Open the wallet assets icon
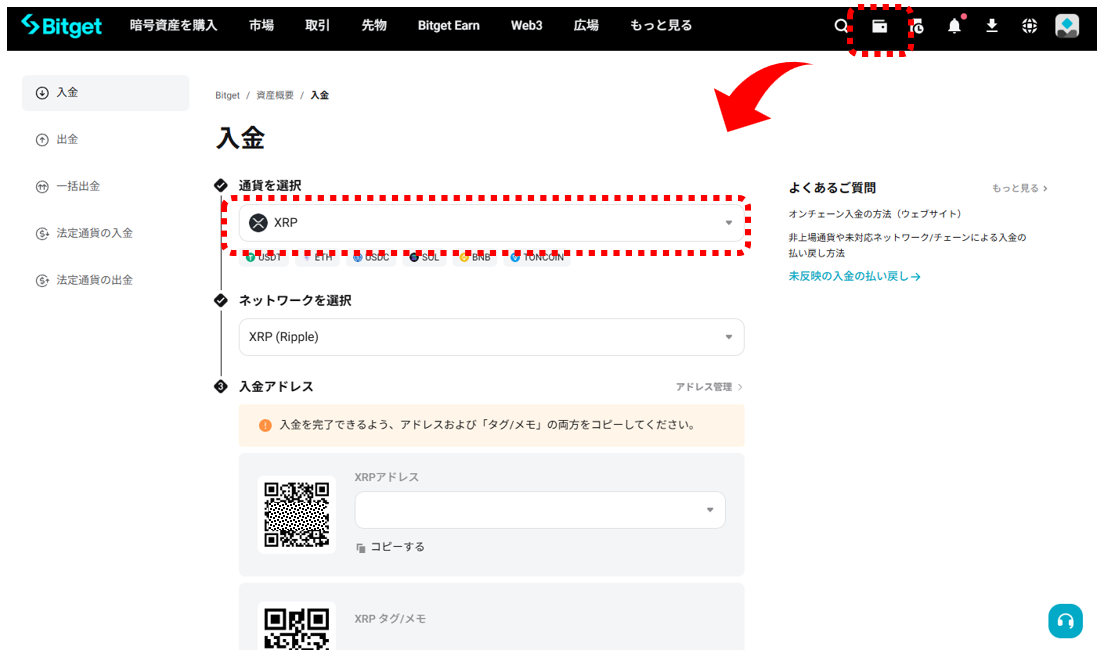Viewport: 1112px width, 656px height. [880, 26]
